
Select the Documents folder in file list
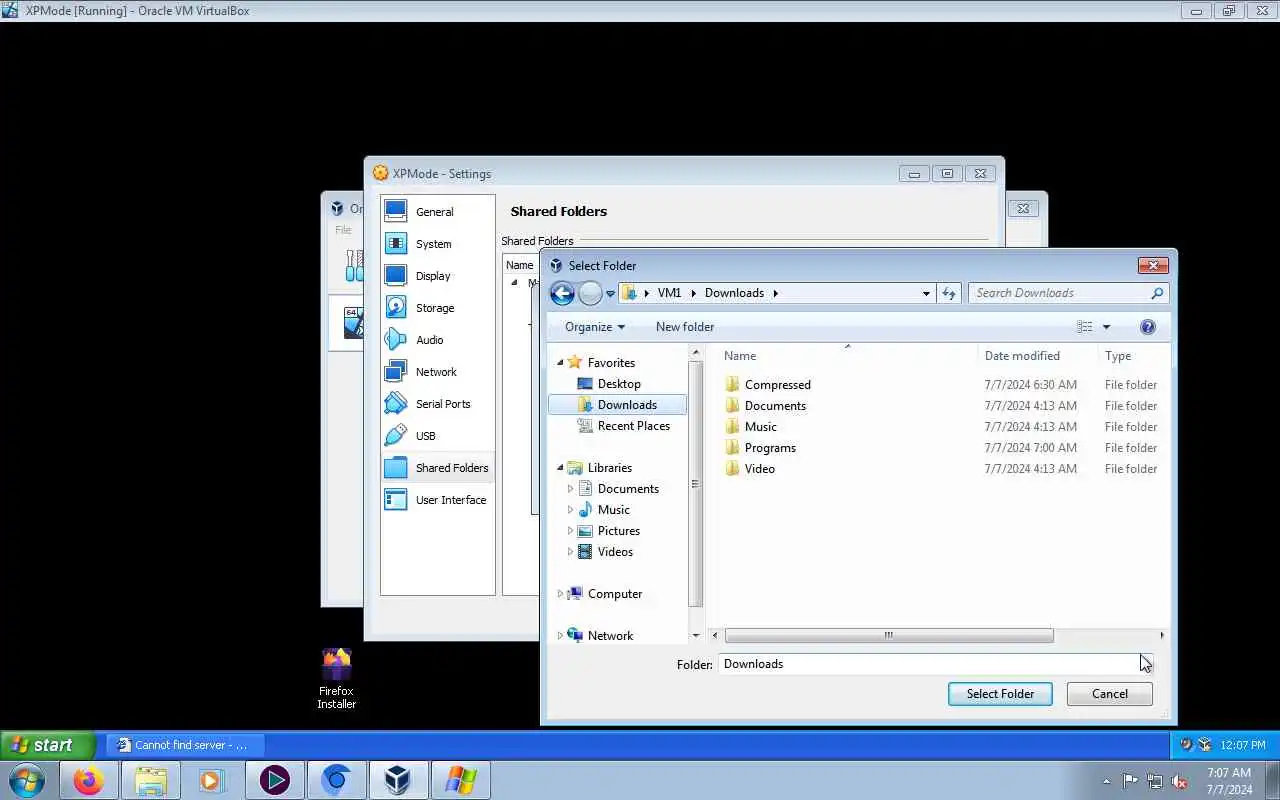coord(775,406)
